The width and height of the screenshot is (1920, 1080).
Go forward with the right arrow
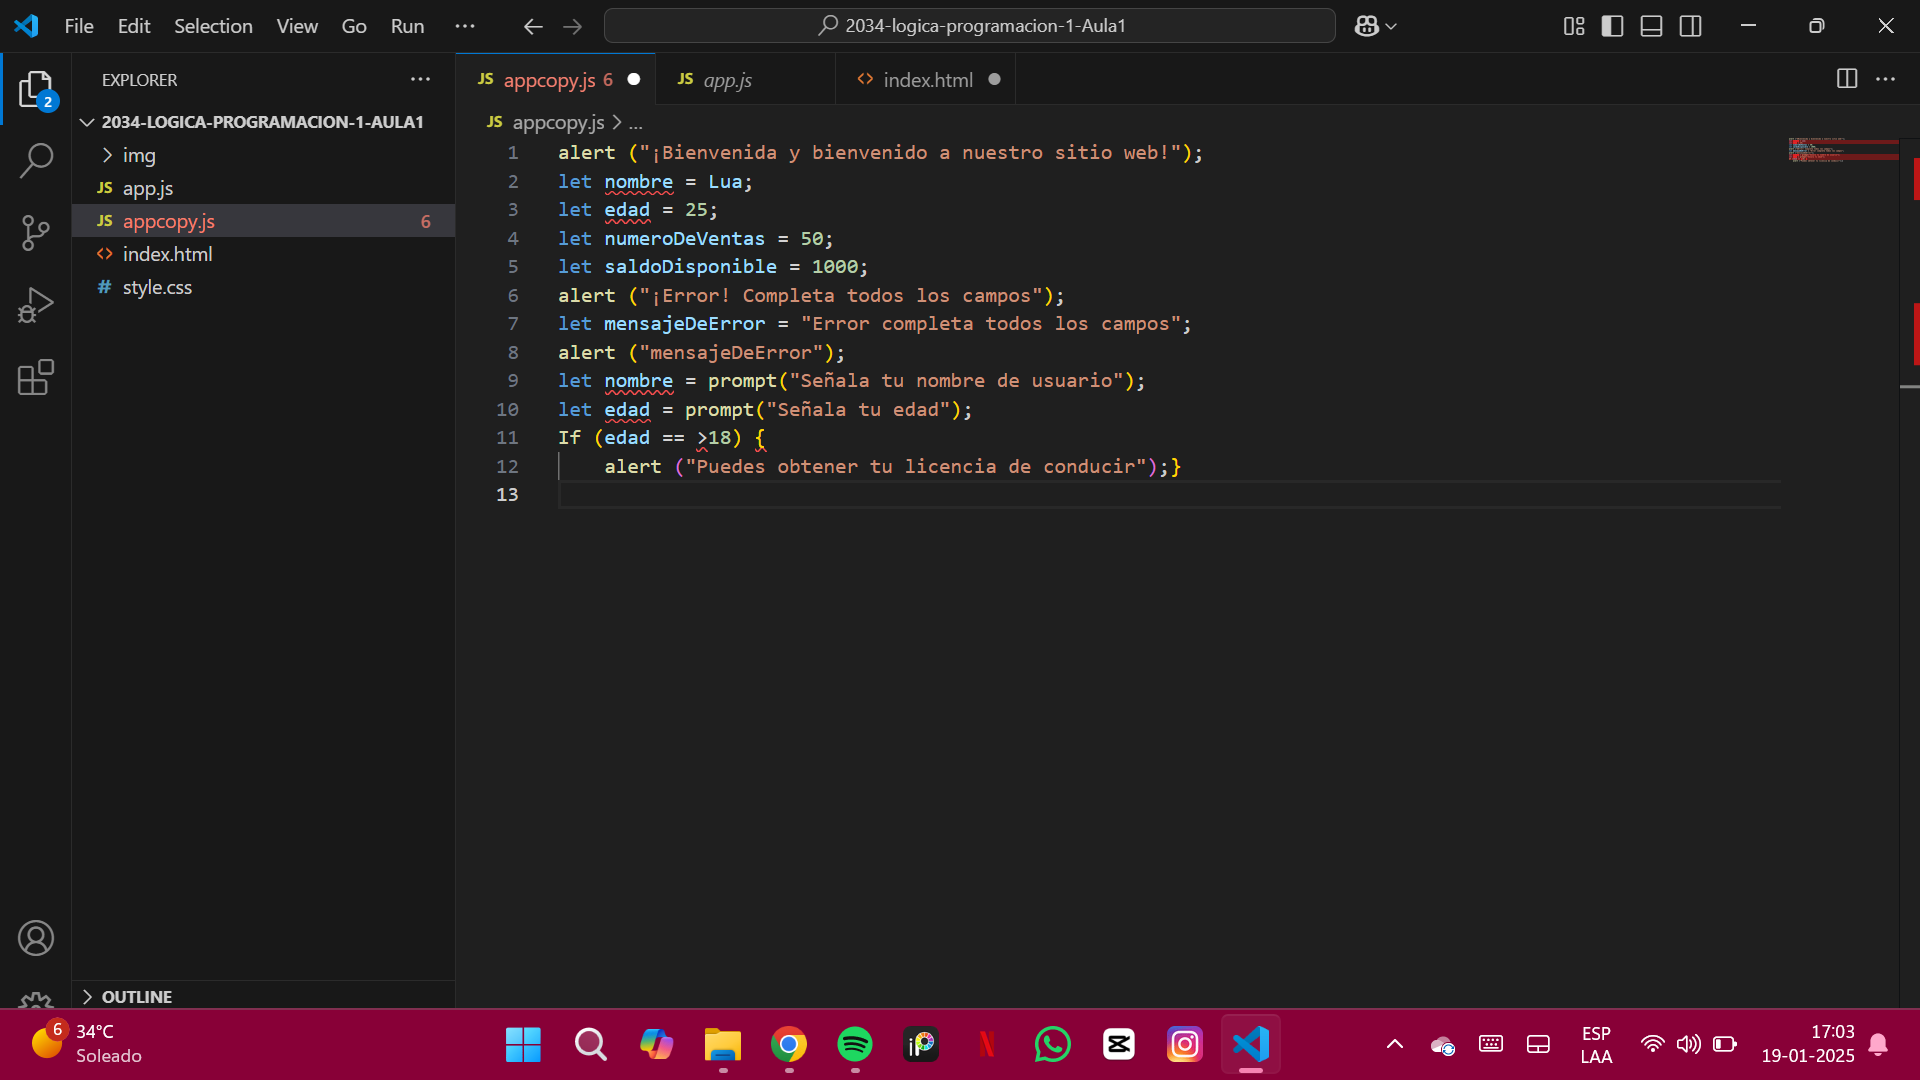tap(573, 26)
